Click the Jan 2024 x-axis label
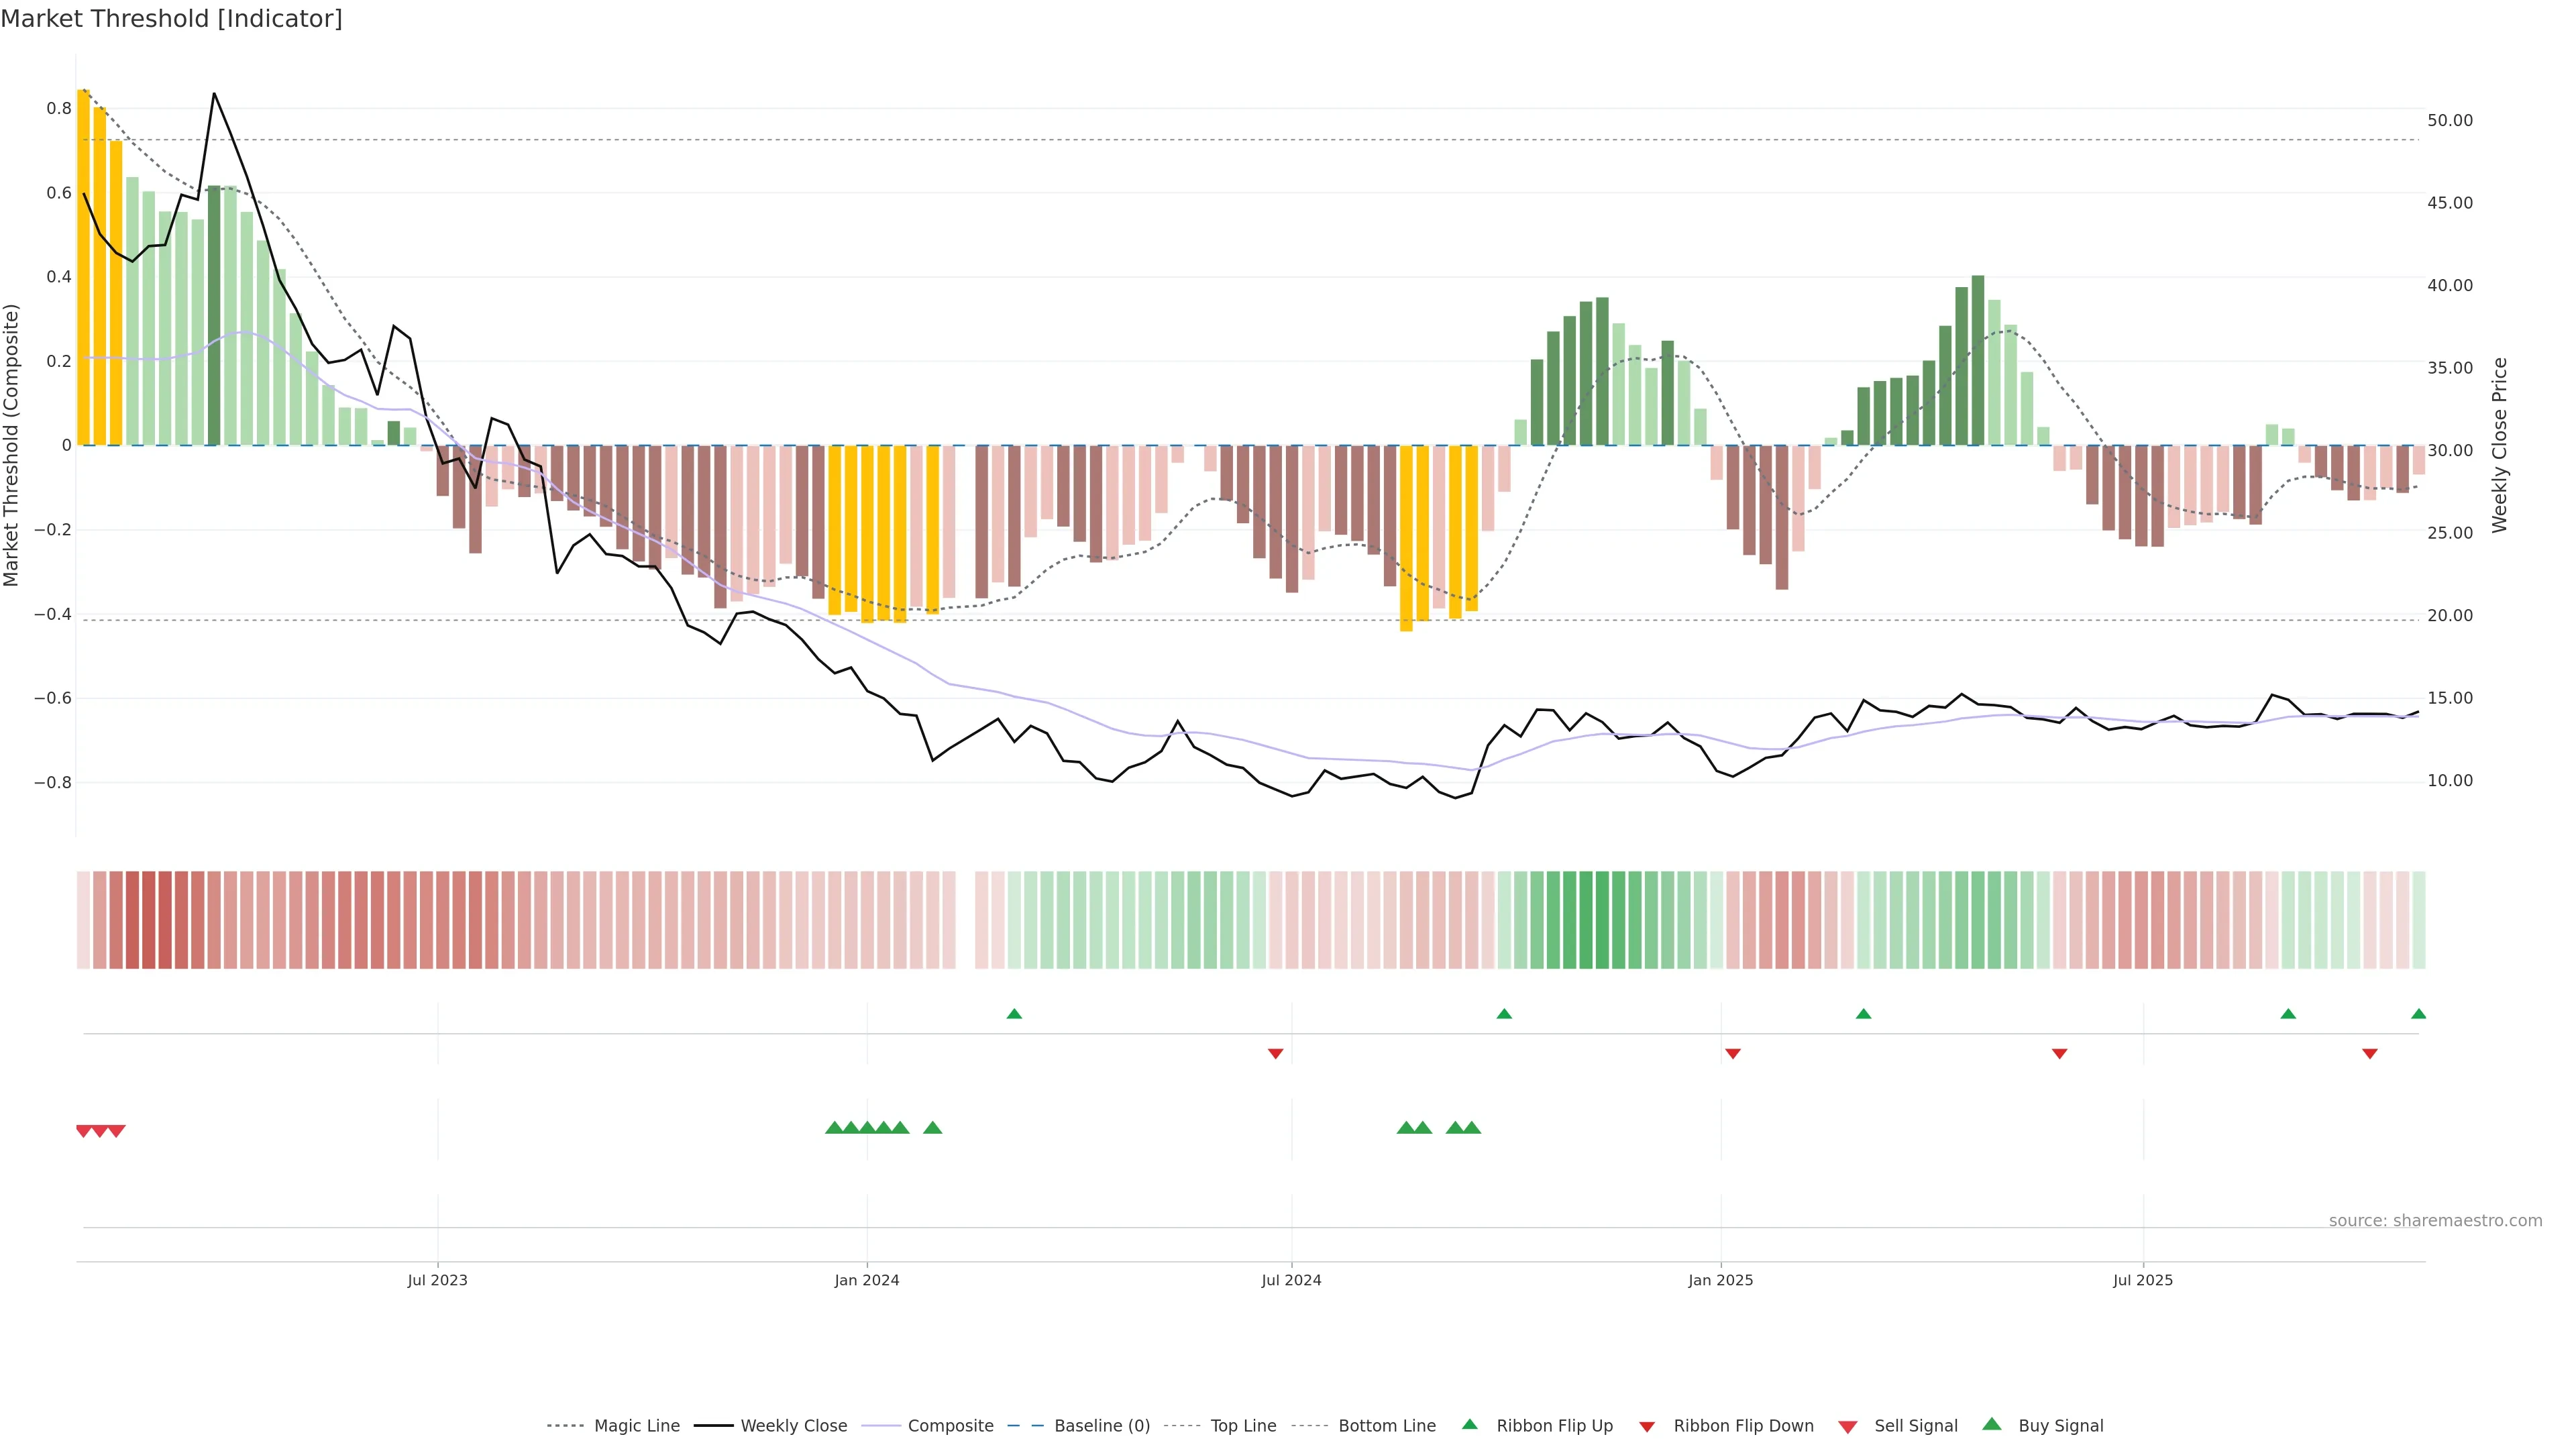This screenshot has width=2576, height=1449. (867, 1280)
